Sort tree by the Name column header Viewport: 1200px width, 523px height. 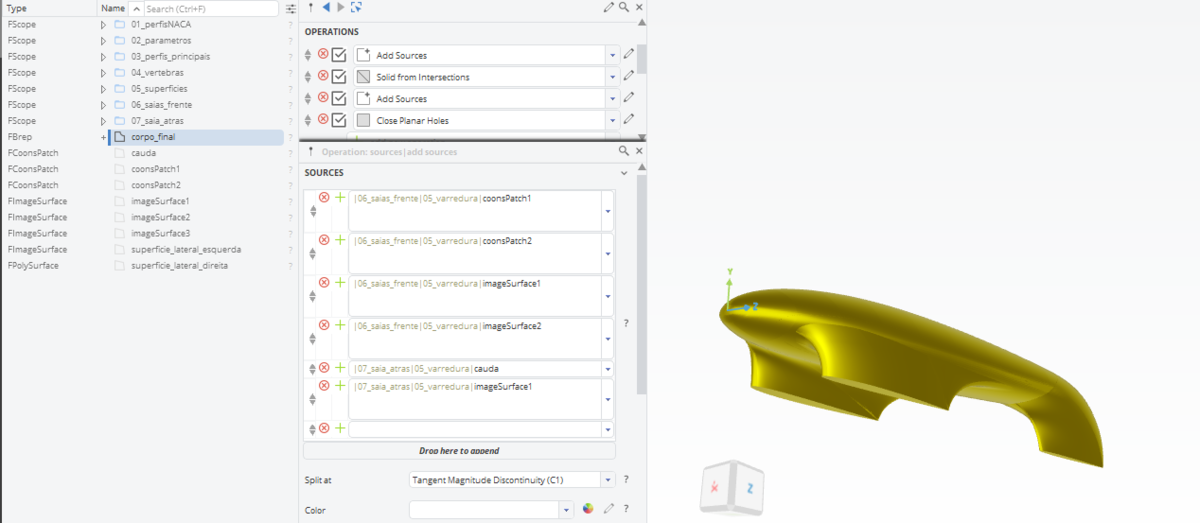pyautogui.click(x=113, y=8)
